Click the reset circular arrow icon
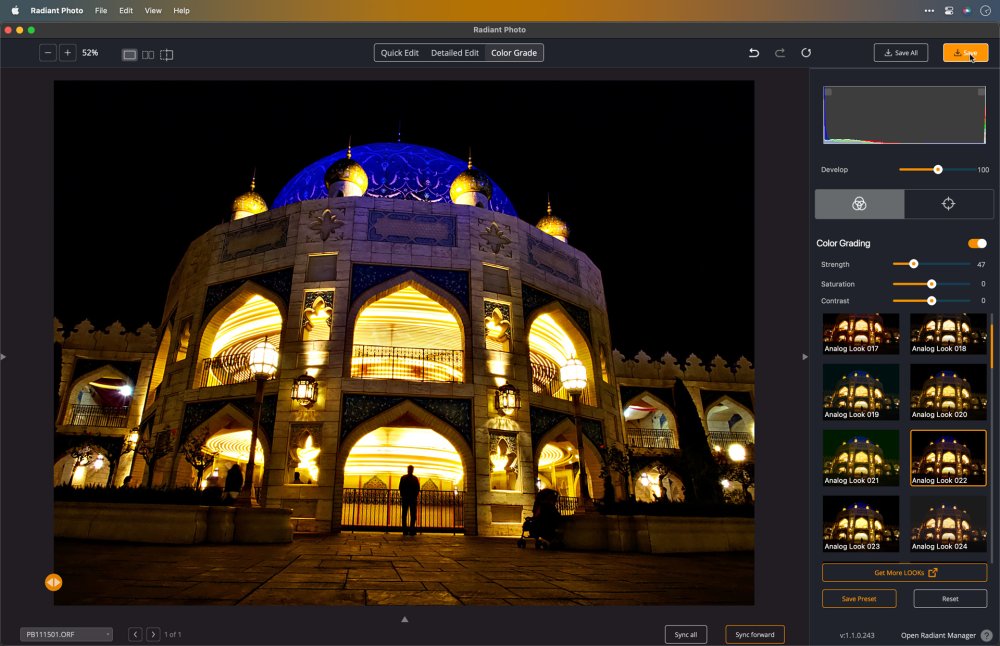 click(806, 53)
